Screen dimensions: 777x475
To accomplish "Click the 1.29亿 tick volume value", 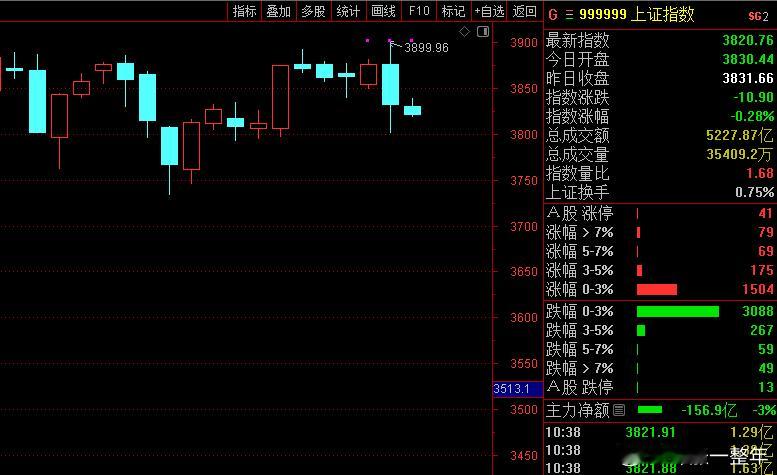I will coord(751,432).
